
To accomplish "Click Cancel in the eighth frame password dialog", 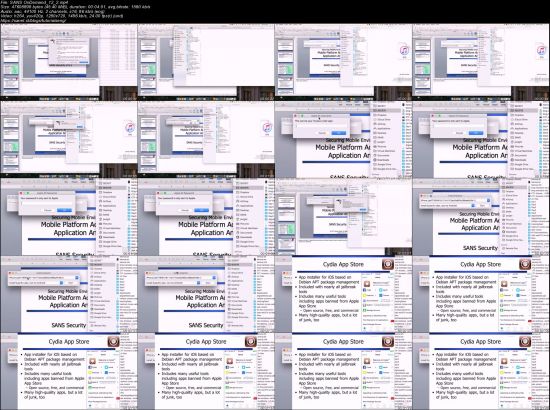I will 459,133.
